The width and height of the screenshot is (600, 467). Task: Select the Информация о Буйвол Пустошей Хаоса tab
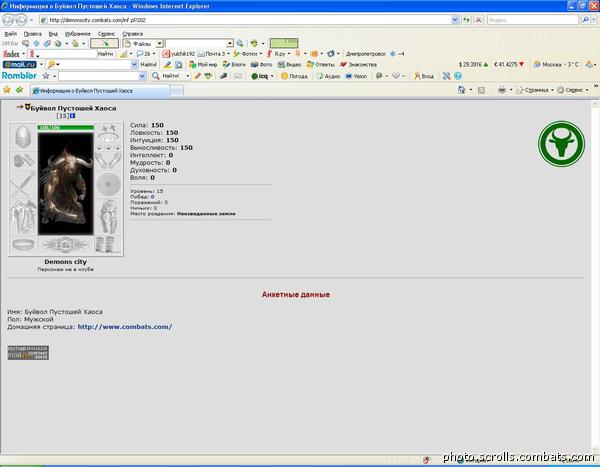100,90
